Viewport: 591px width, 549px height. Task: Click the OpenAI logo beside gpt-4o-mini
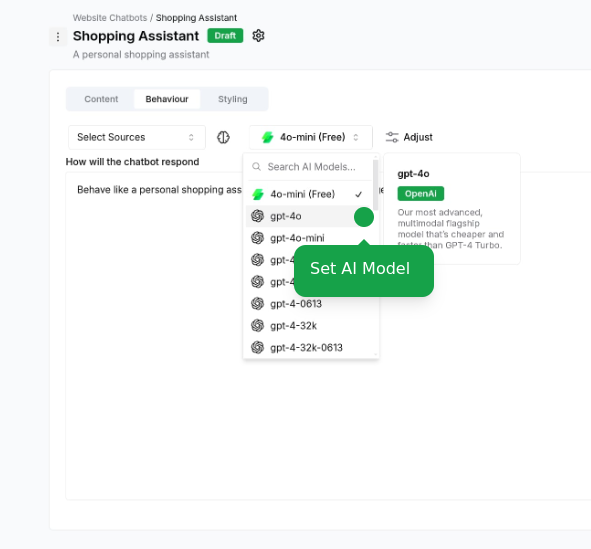(x=257, y=238)
